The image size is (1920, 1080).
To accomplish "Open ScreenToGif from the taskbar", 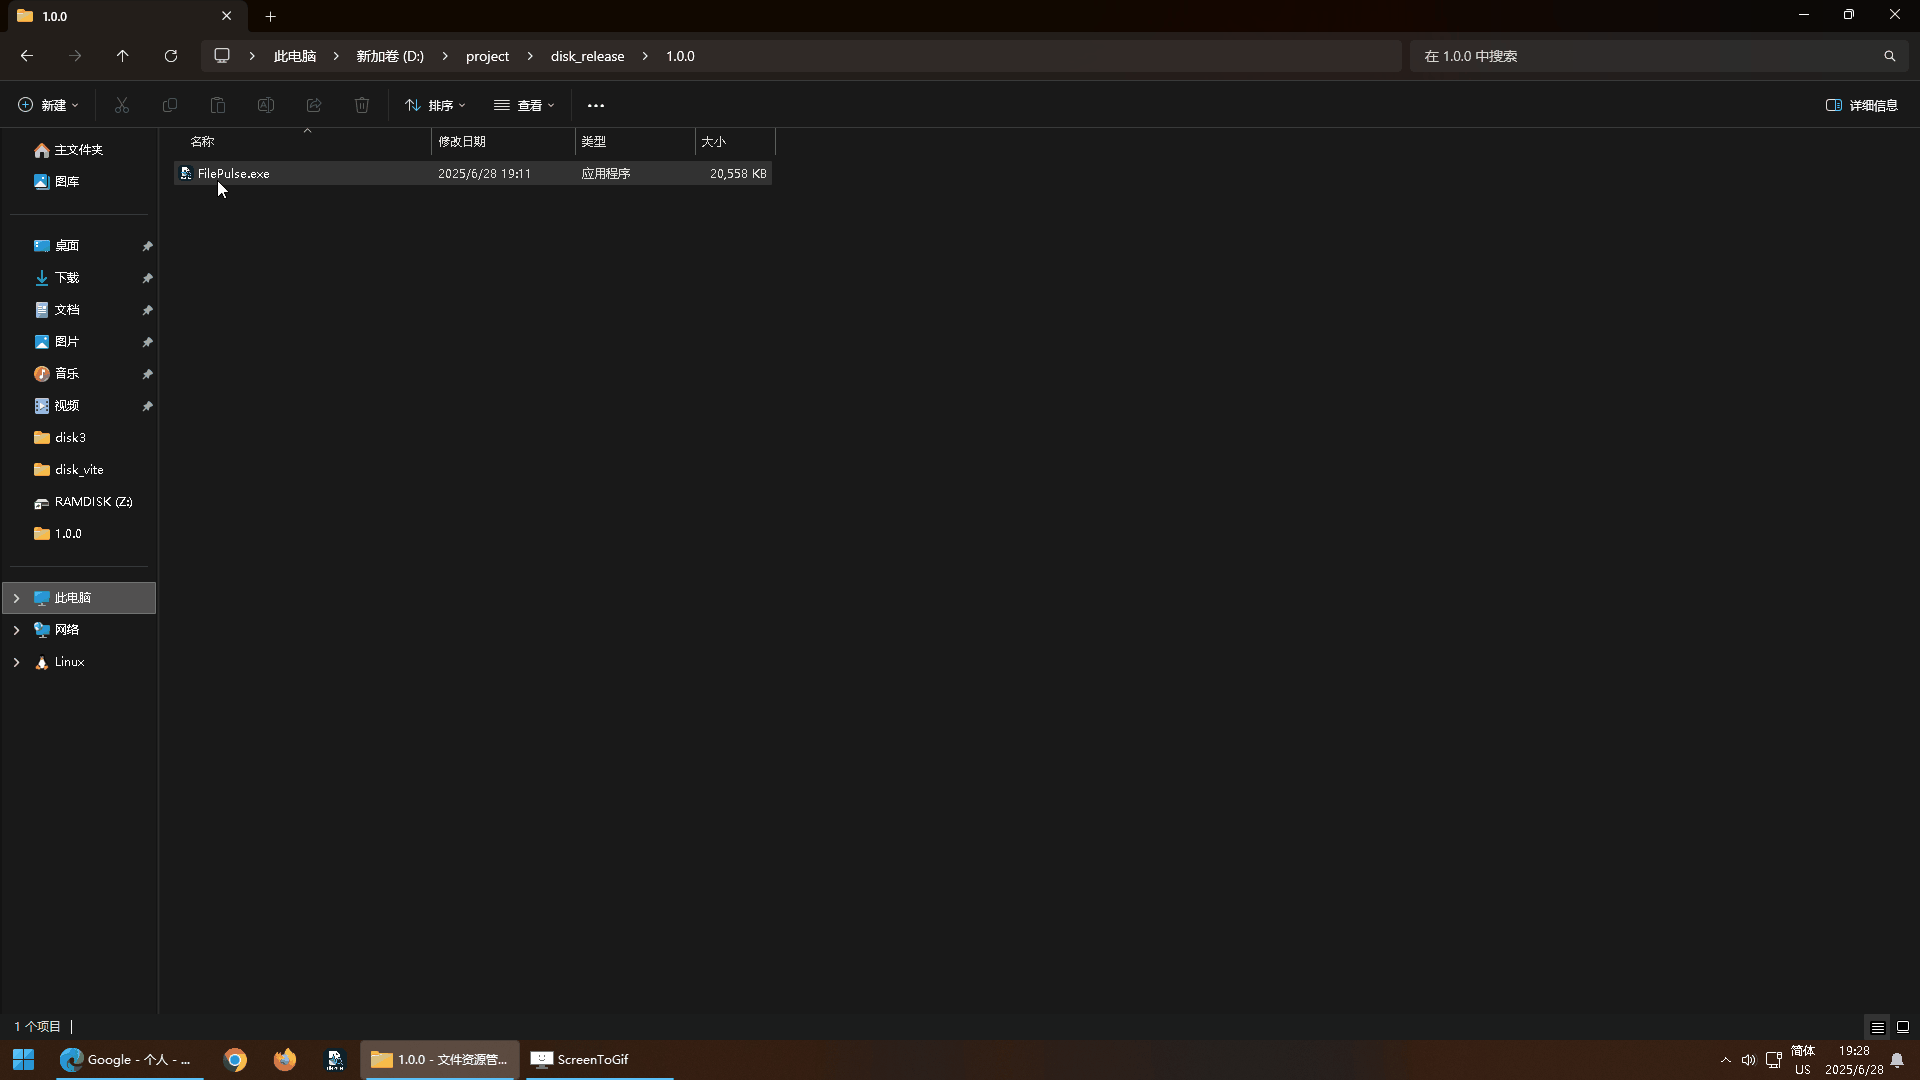I will pos(580,1059).
